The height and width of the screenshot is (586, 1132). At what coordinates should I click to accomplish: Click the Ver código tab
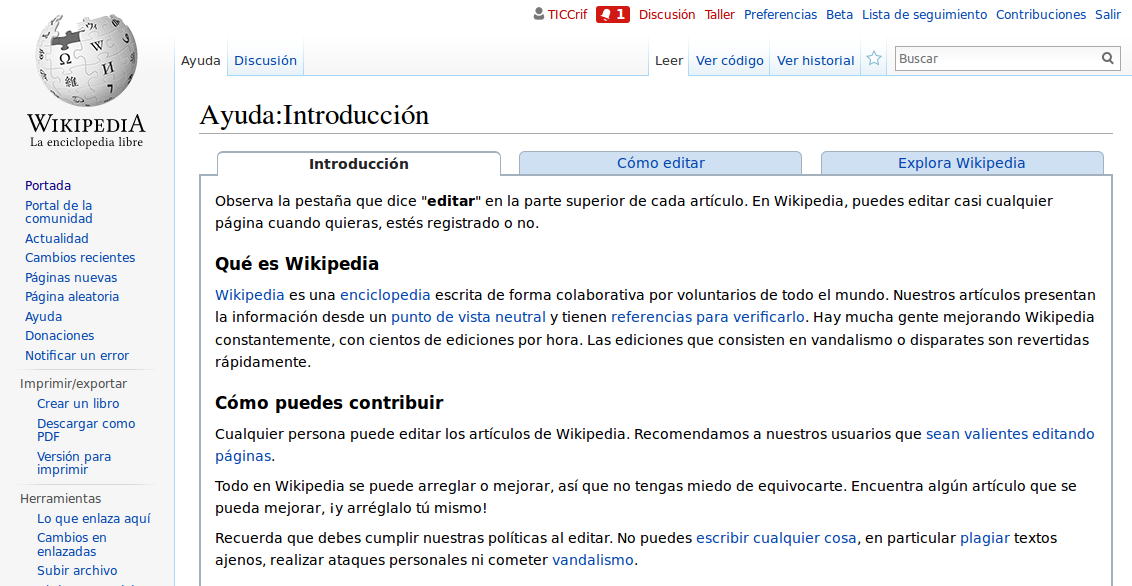729,61
